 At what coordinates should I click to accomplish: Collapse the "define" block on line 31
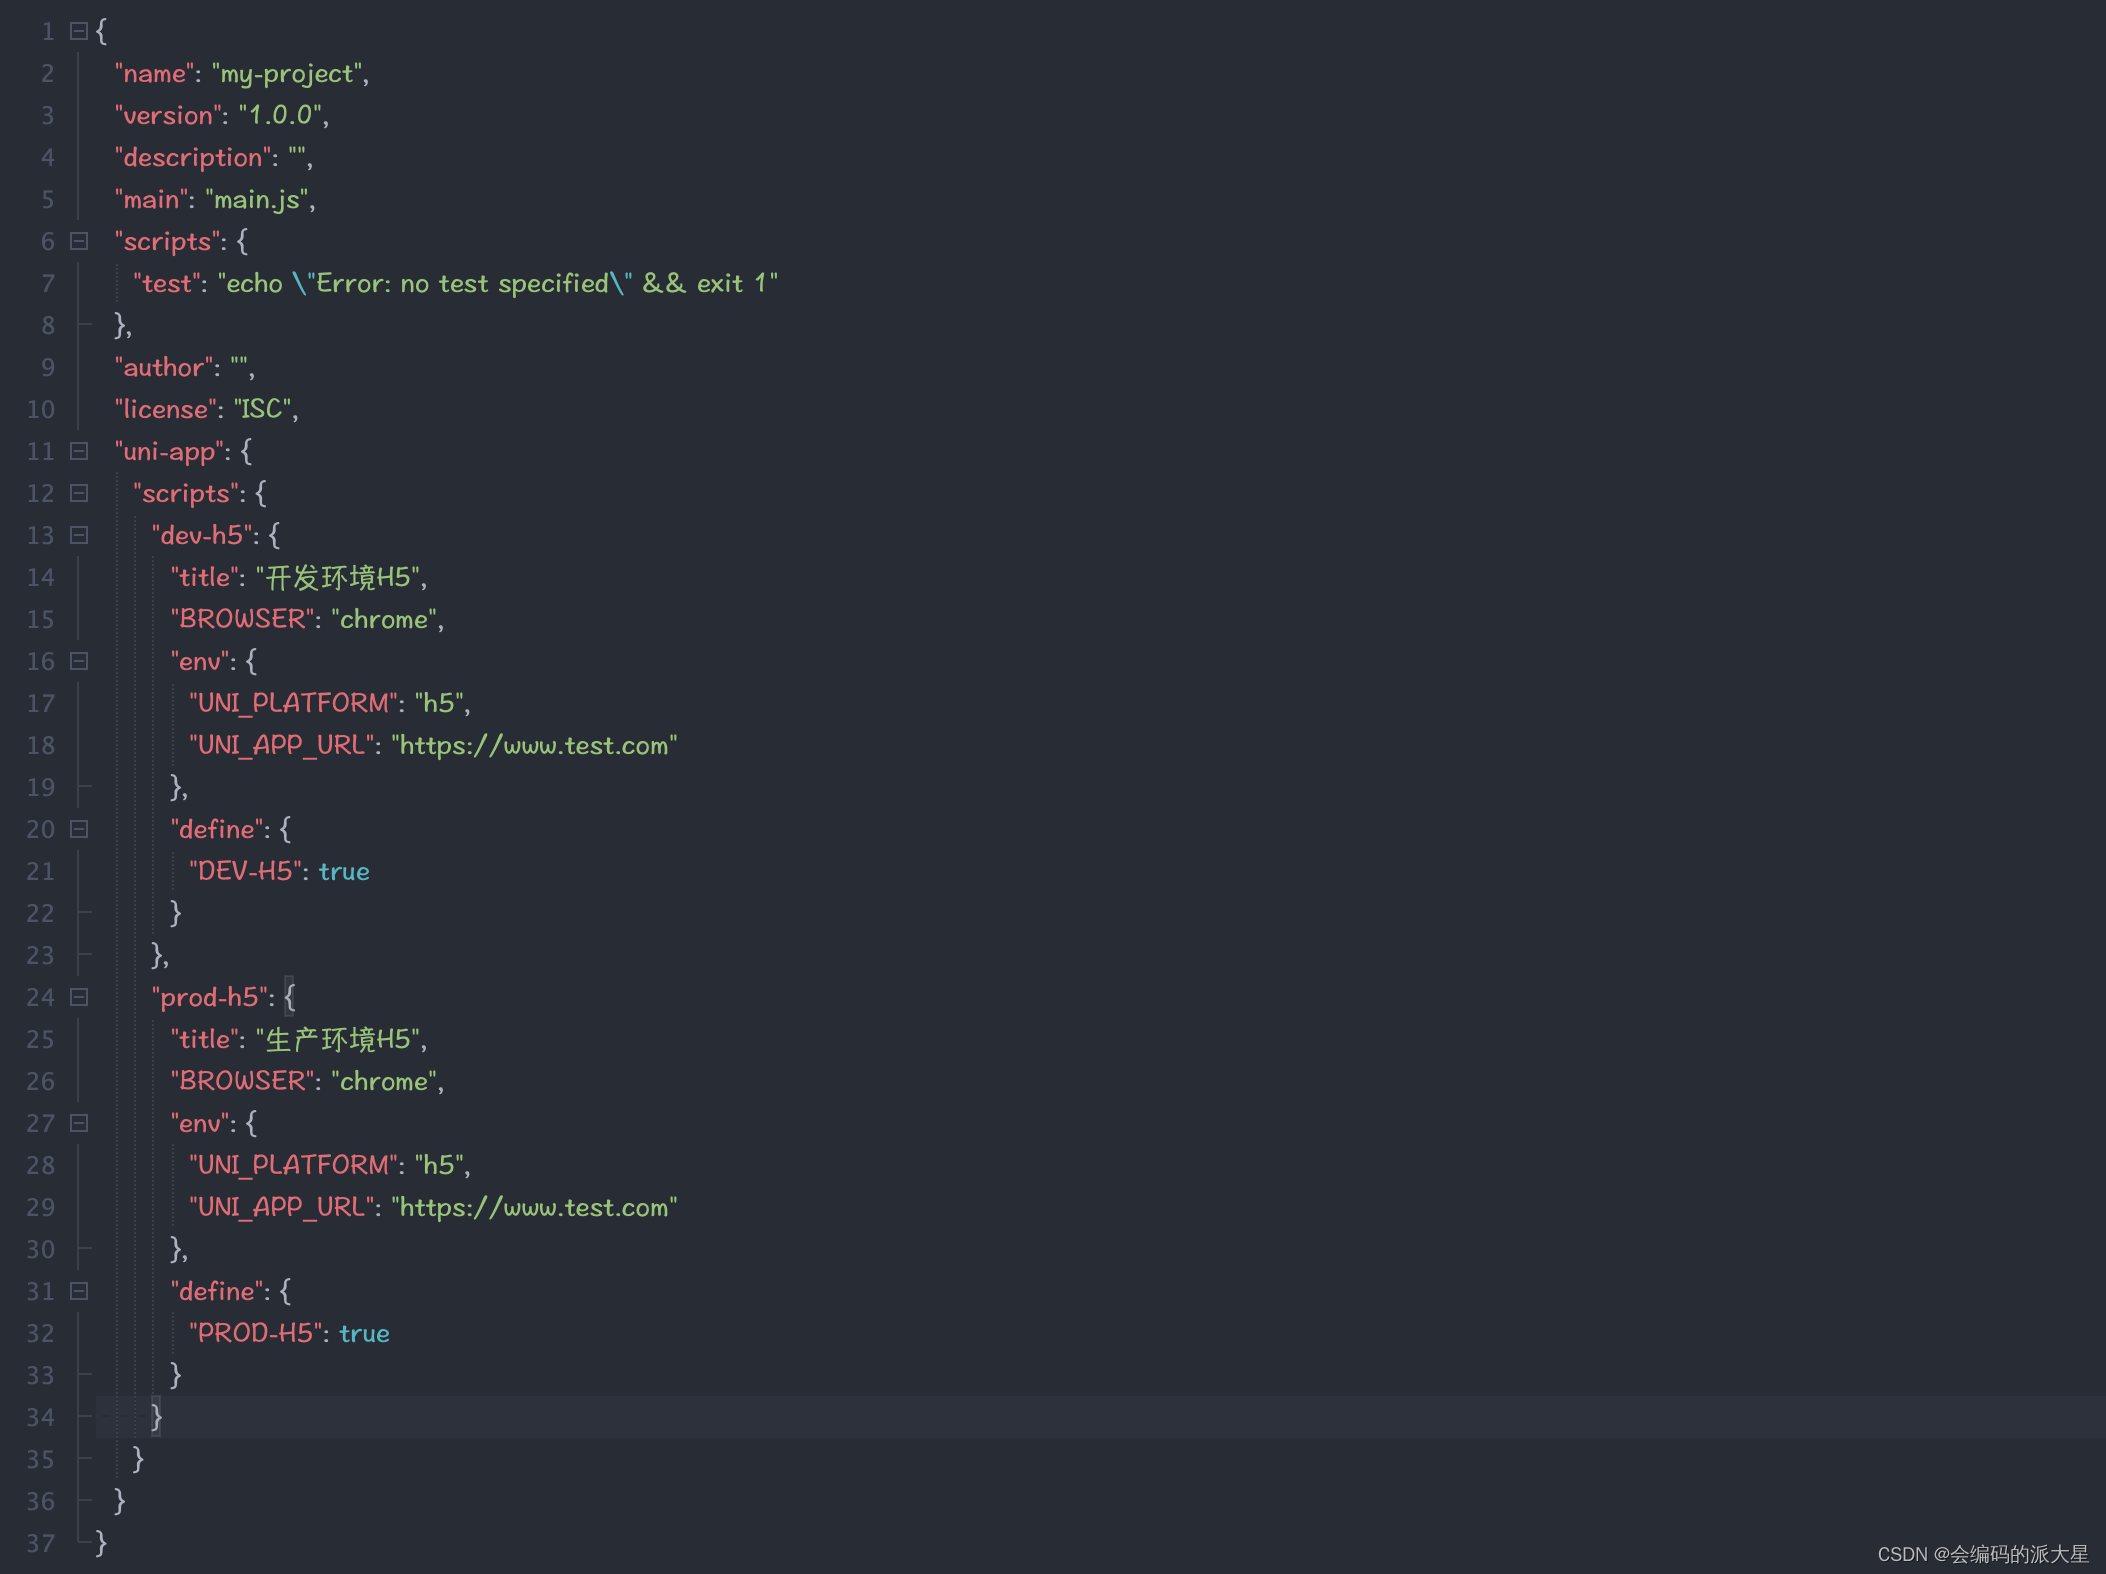[x=77, y=1291]
